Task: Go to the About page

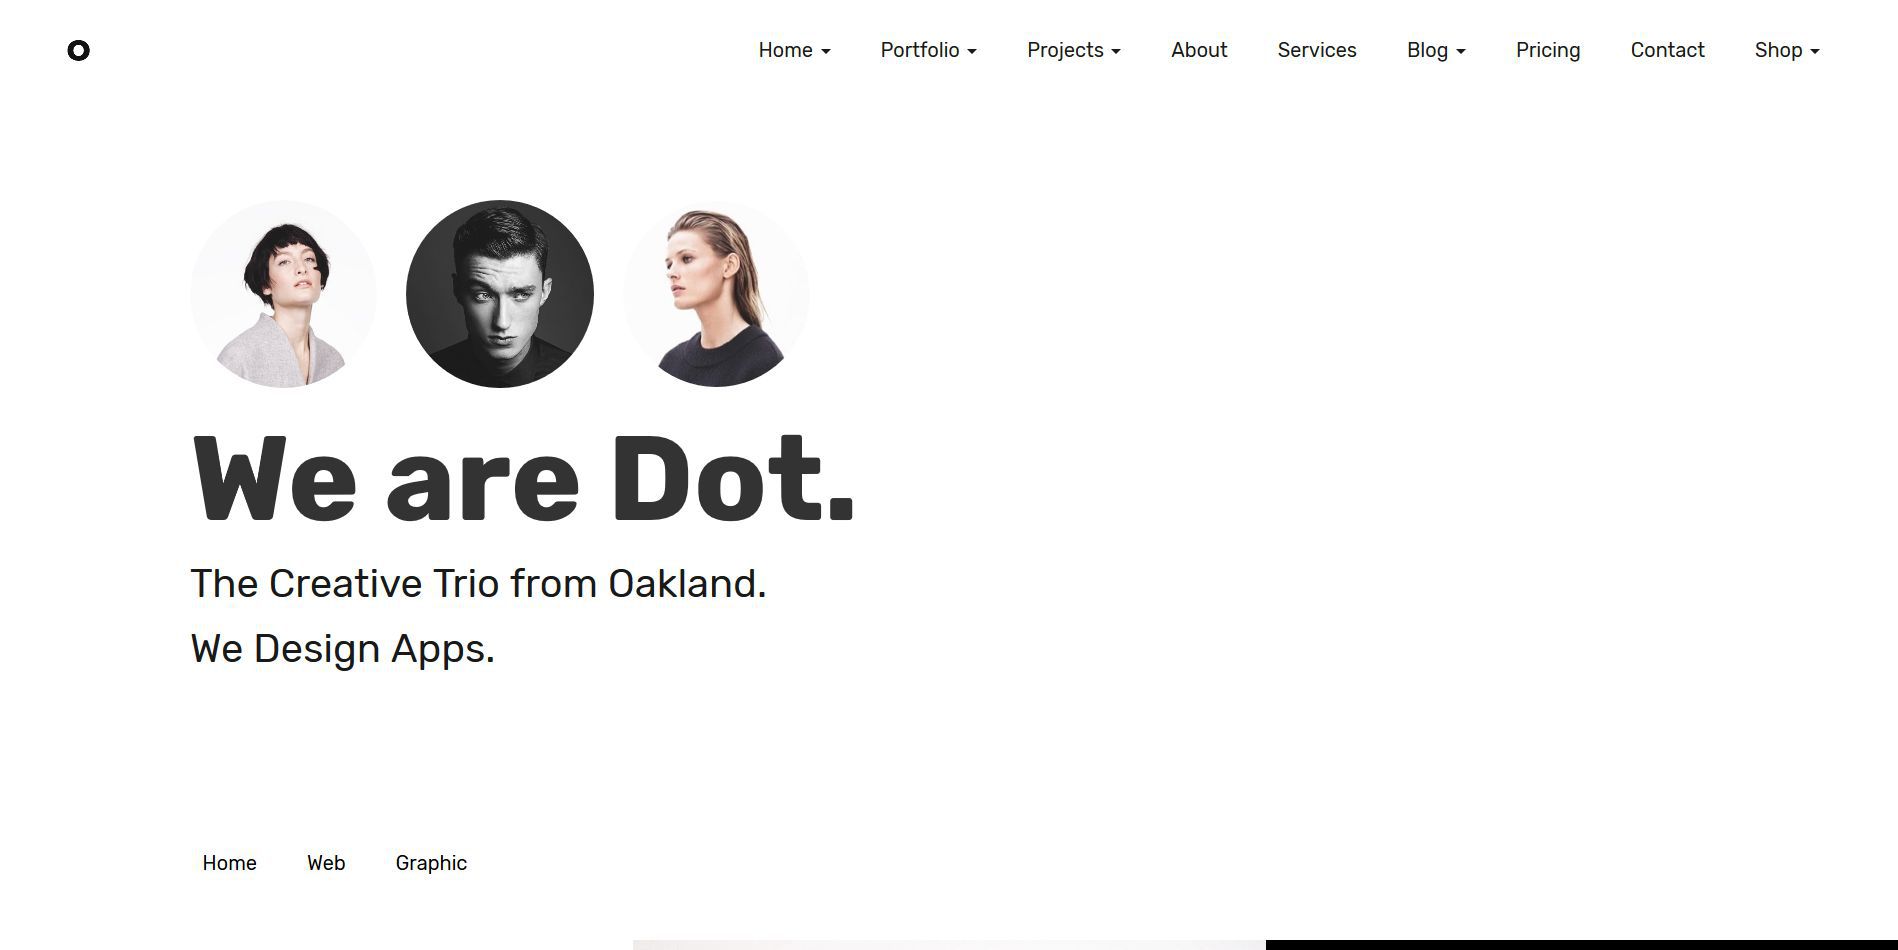Action: coord(1199,50)
